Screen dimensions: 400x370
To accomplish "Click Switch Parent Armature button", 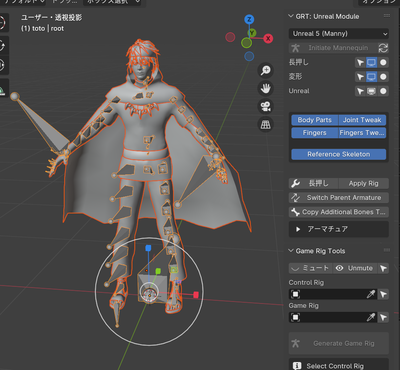I will [339, 198].
